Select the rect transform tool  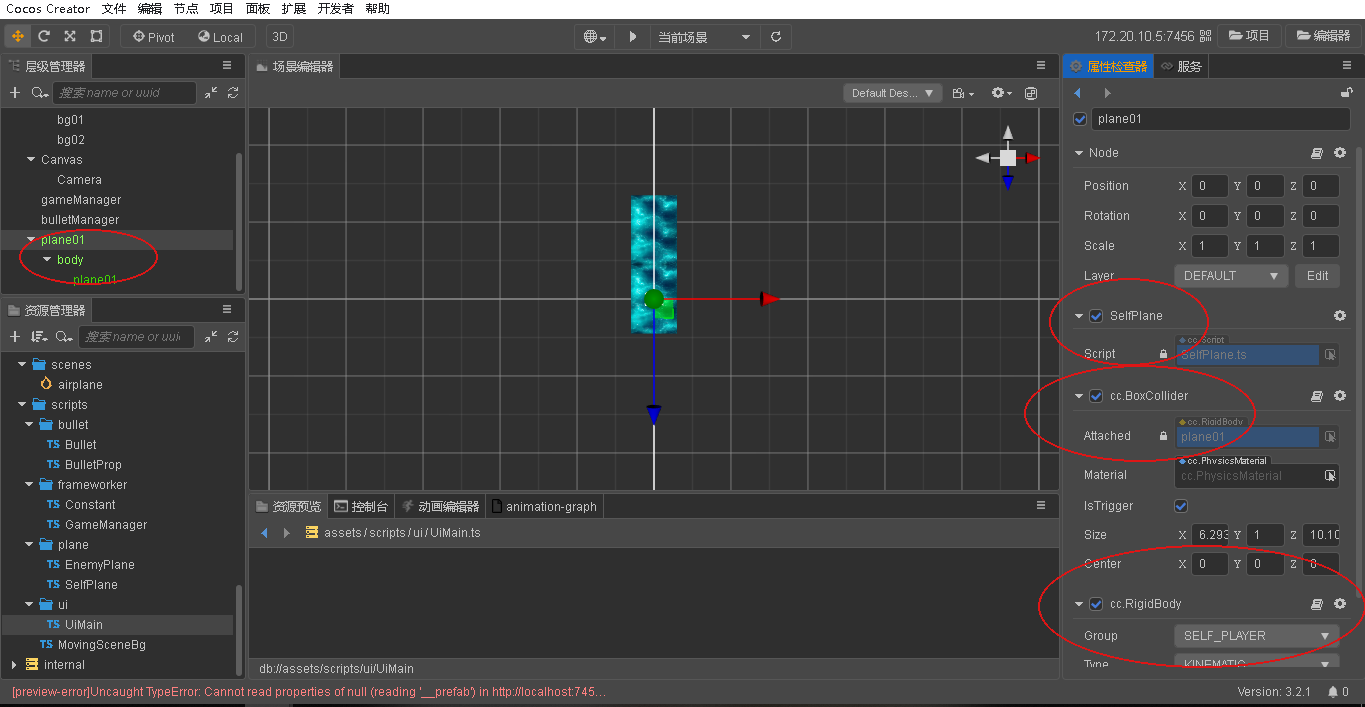point(96,37)
